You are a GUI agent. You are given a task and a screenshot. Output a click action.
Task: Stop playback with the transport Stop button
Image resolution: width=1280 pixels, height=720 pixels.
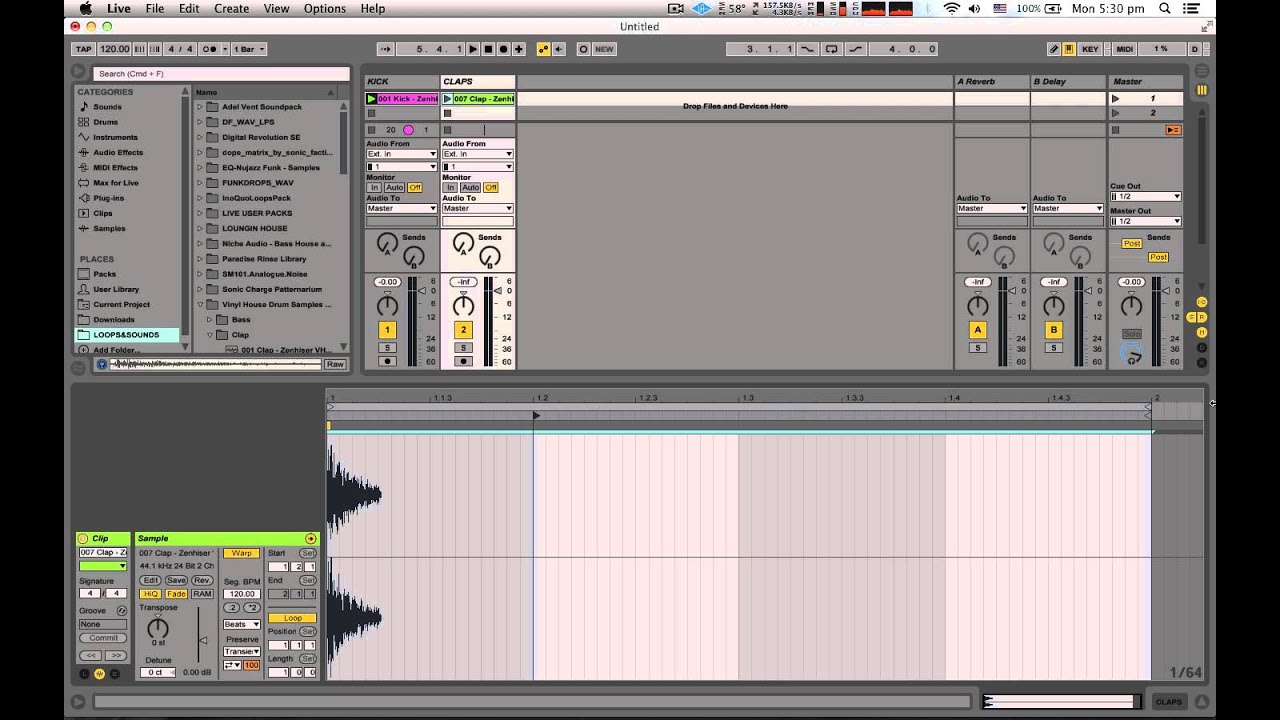(488, 49)
